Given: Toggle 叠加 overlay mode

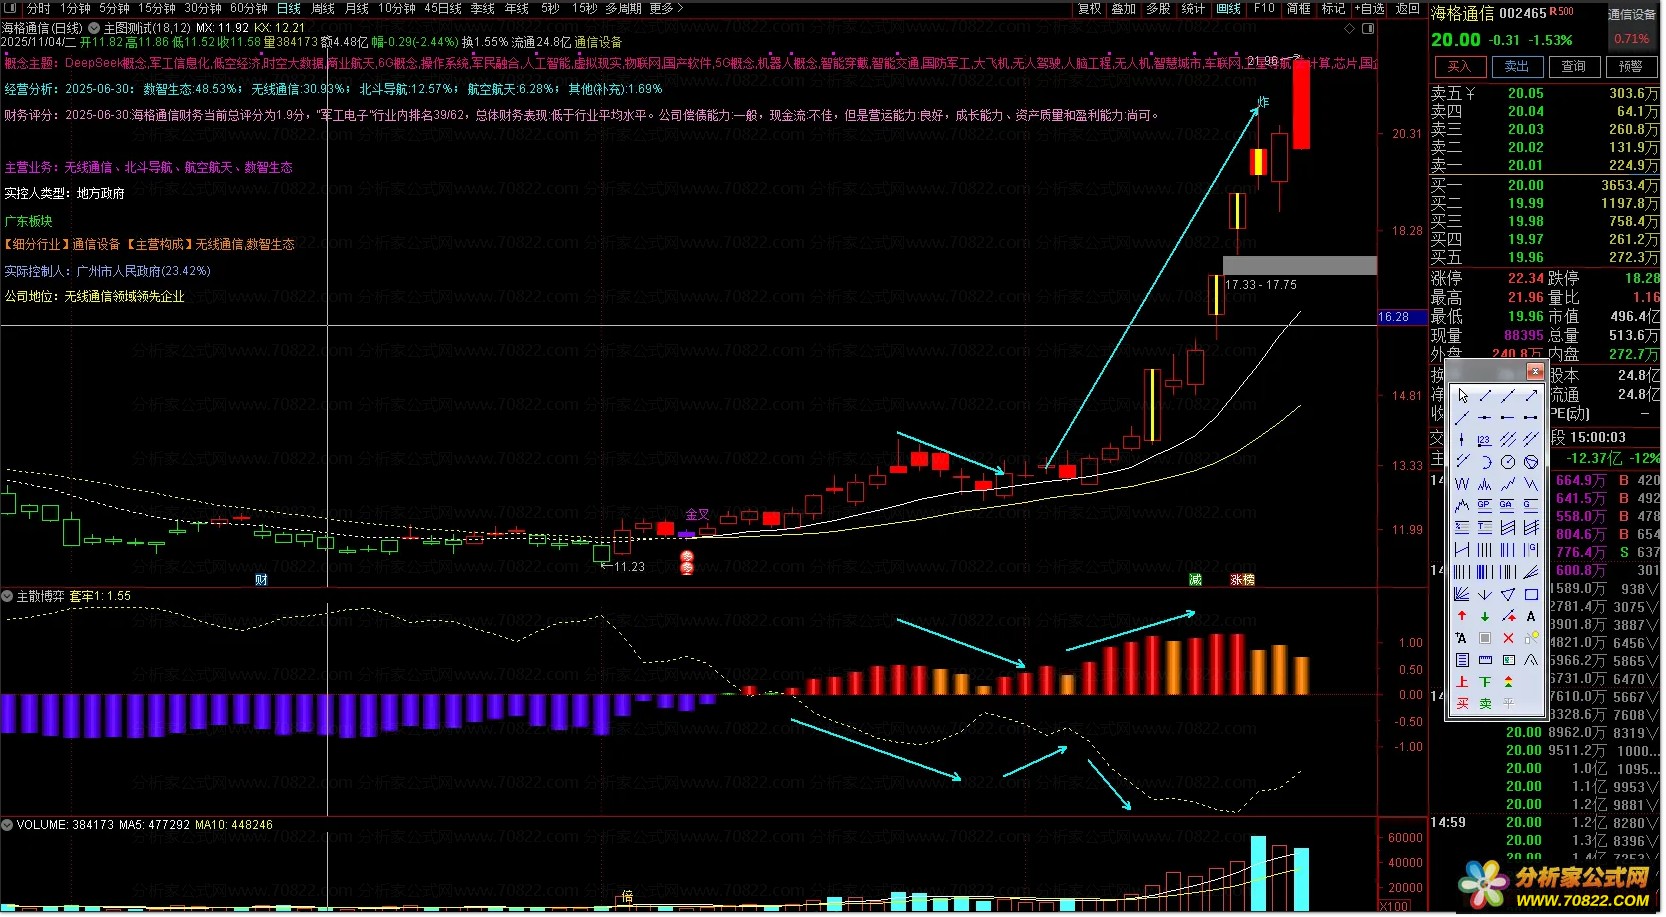Looking at the screenshot, I should 1124,8.
